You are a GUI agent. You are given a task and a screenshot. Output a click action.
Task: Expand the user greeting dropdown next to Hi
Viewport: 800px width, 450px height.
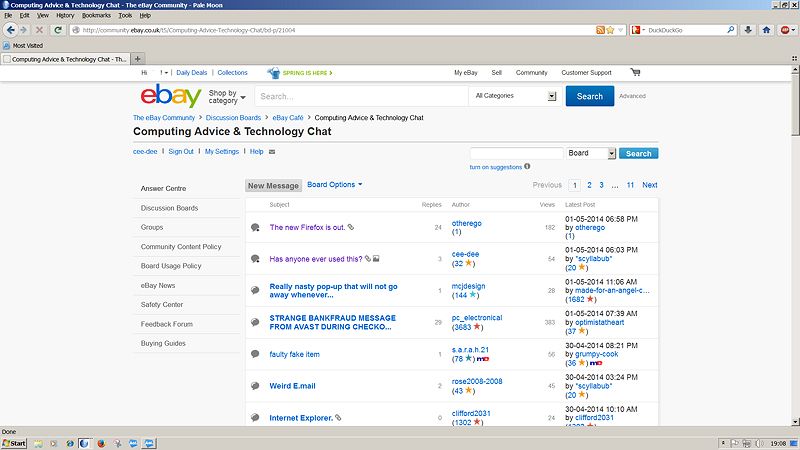164,73
